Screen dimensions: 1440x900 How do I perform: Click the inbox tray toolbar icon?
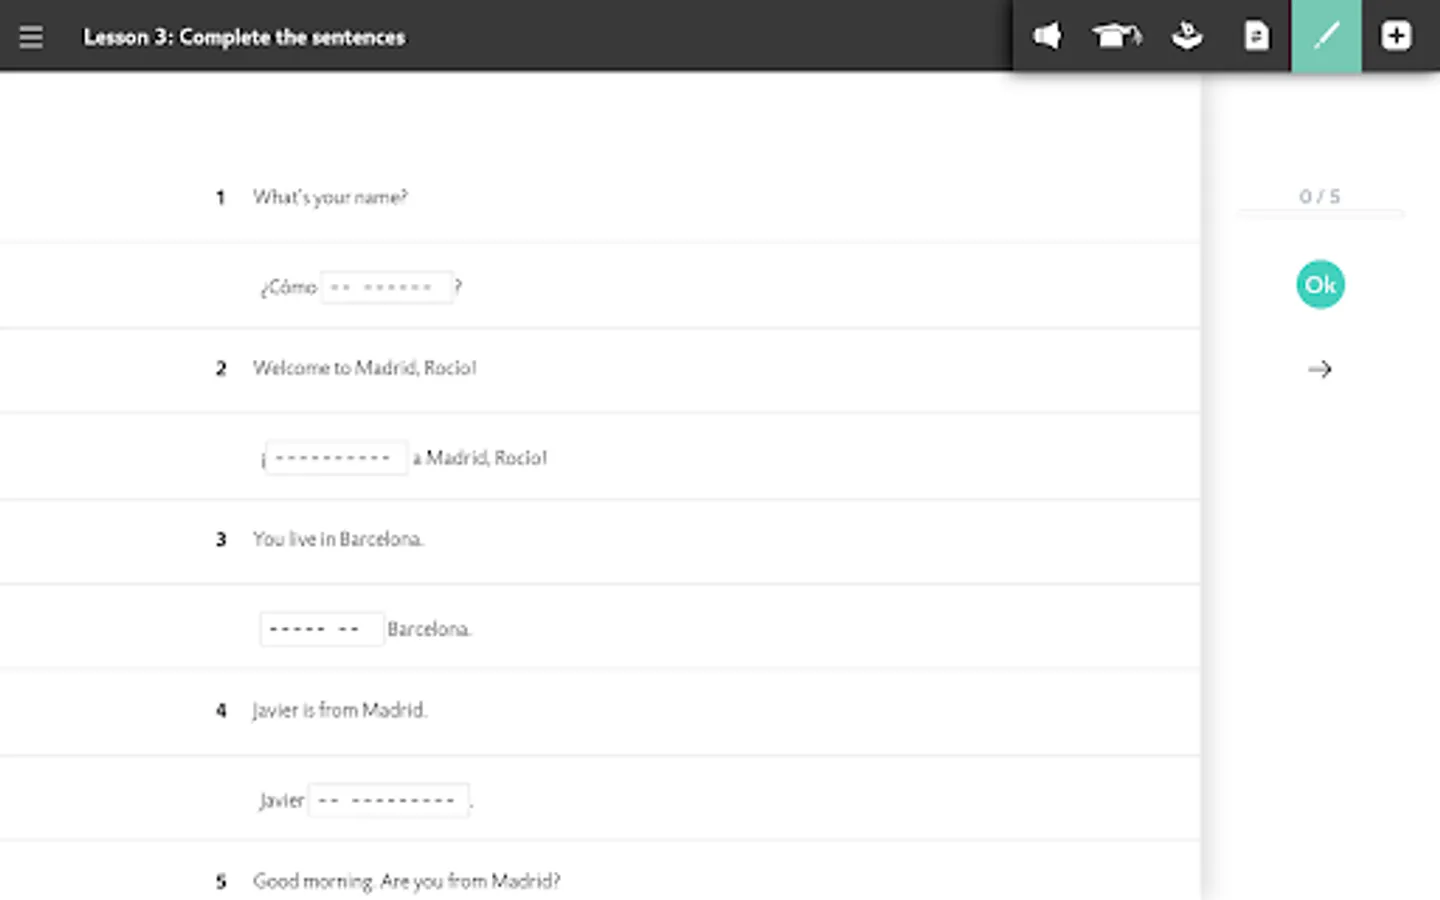1187,37
